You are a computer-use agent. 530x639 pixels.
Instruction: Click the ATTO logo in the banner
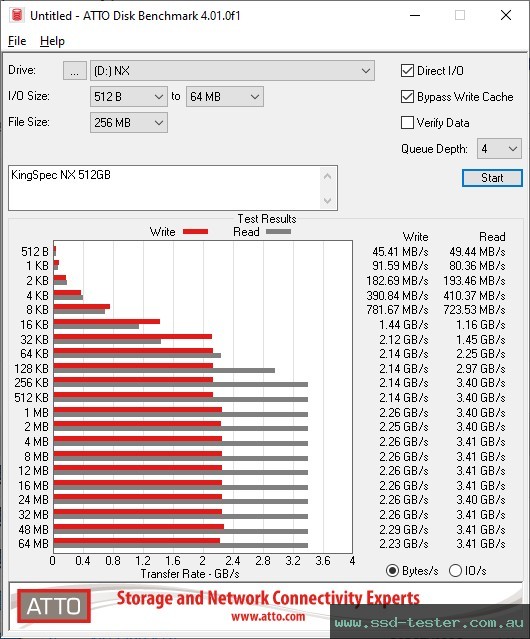[x=54, y=606]
